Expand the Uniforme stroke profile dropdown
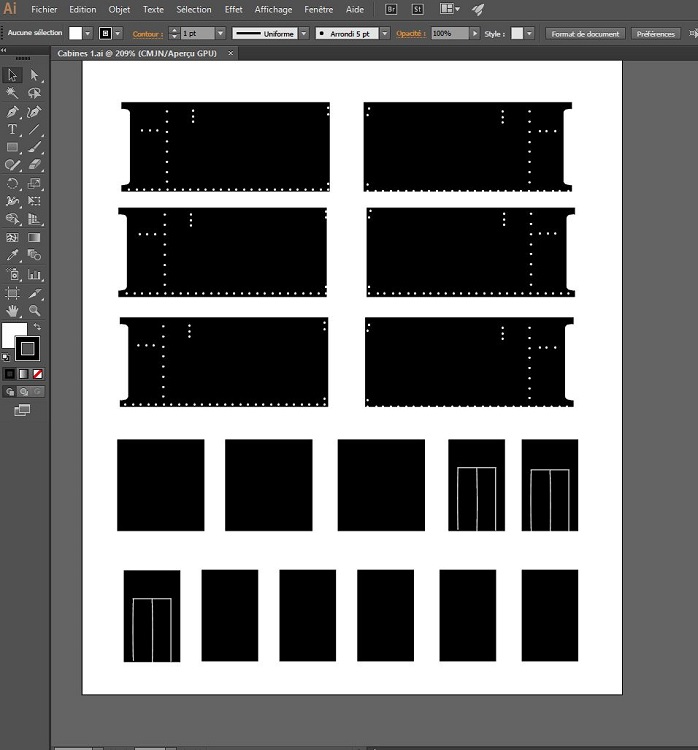698x750 pixels. coord(304,33)
